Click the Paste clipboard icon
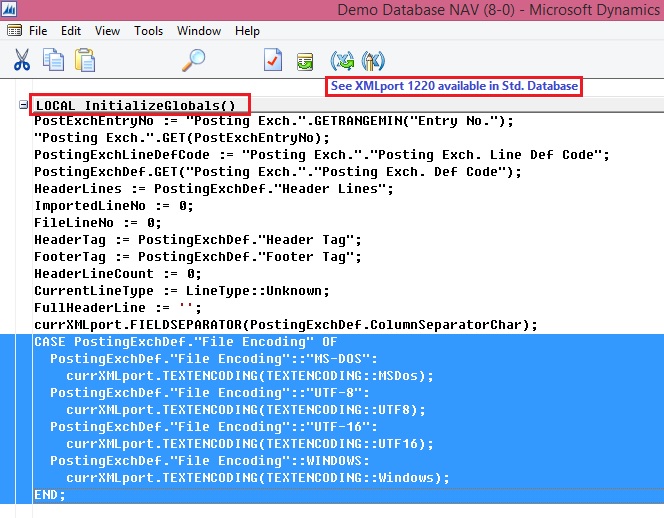Viewport: 664px width, 518px height. pos(85,60)
